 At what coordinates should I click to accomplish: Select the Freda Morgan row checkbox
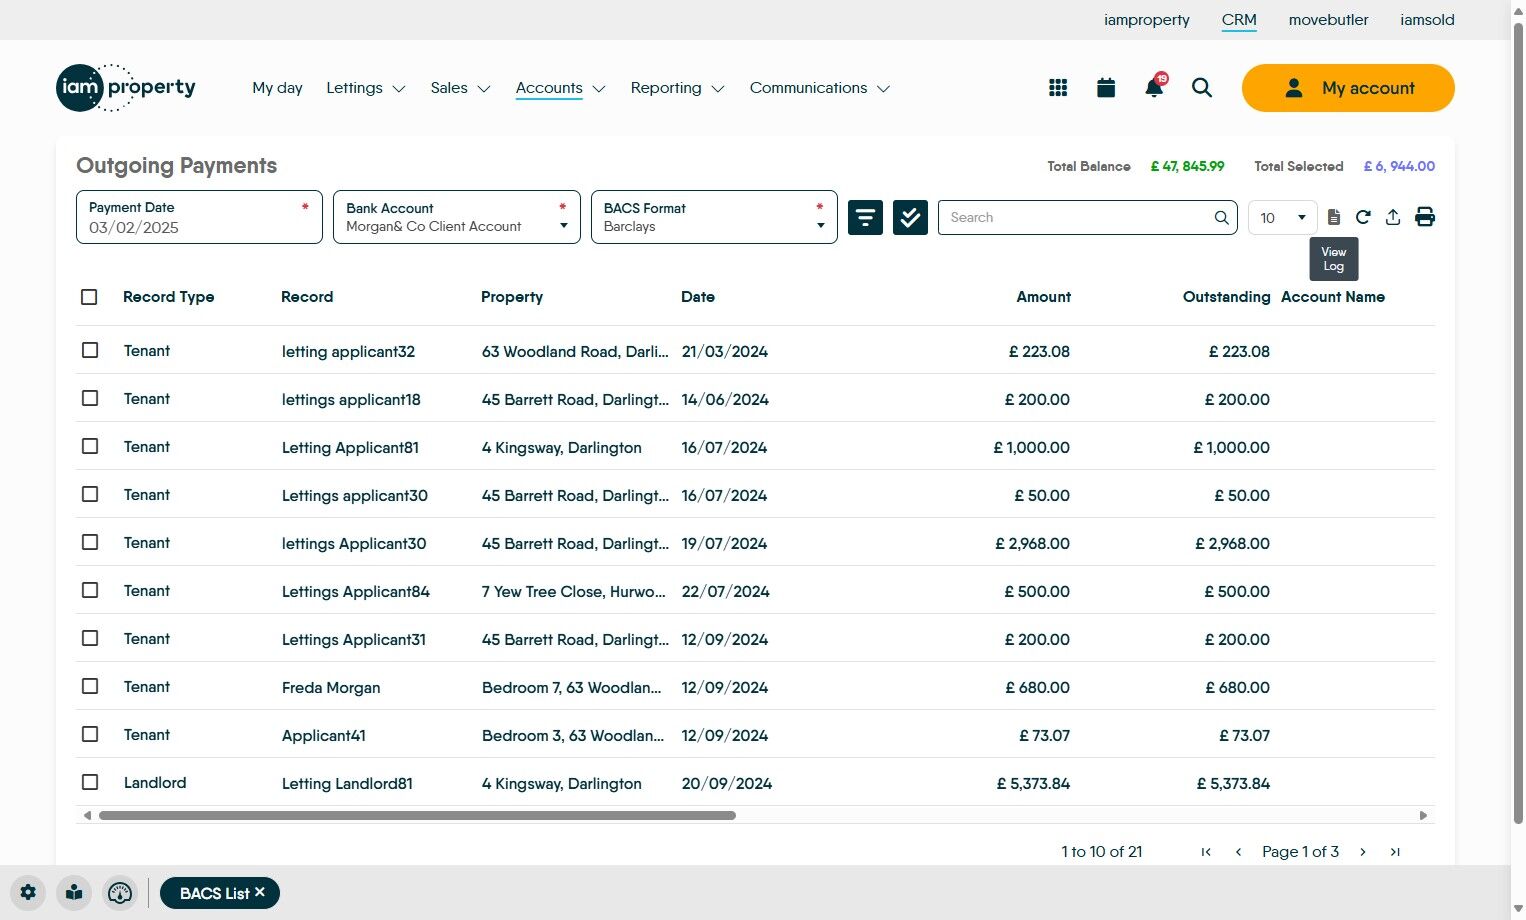pos(90,687)
